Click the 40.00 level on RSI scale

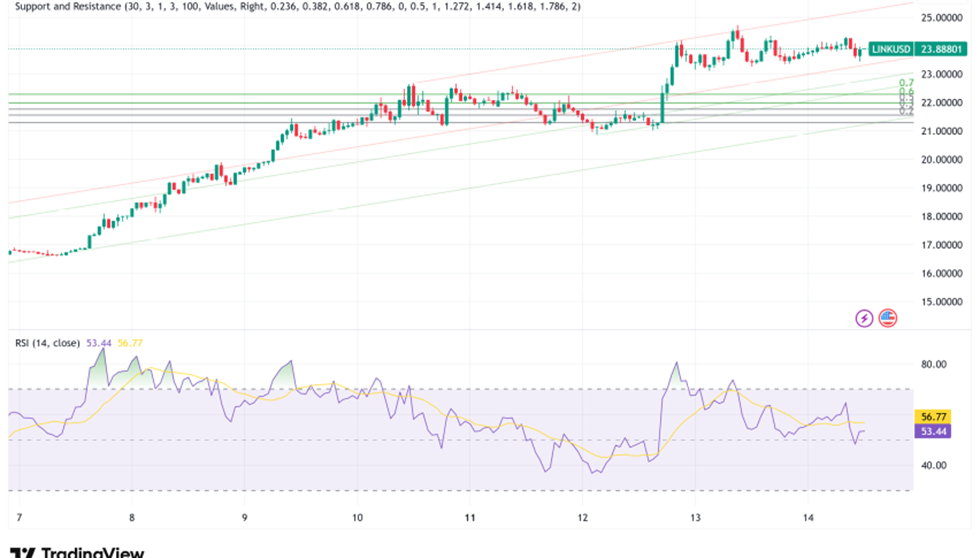coord(935,465)
